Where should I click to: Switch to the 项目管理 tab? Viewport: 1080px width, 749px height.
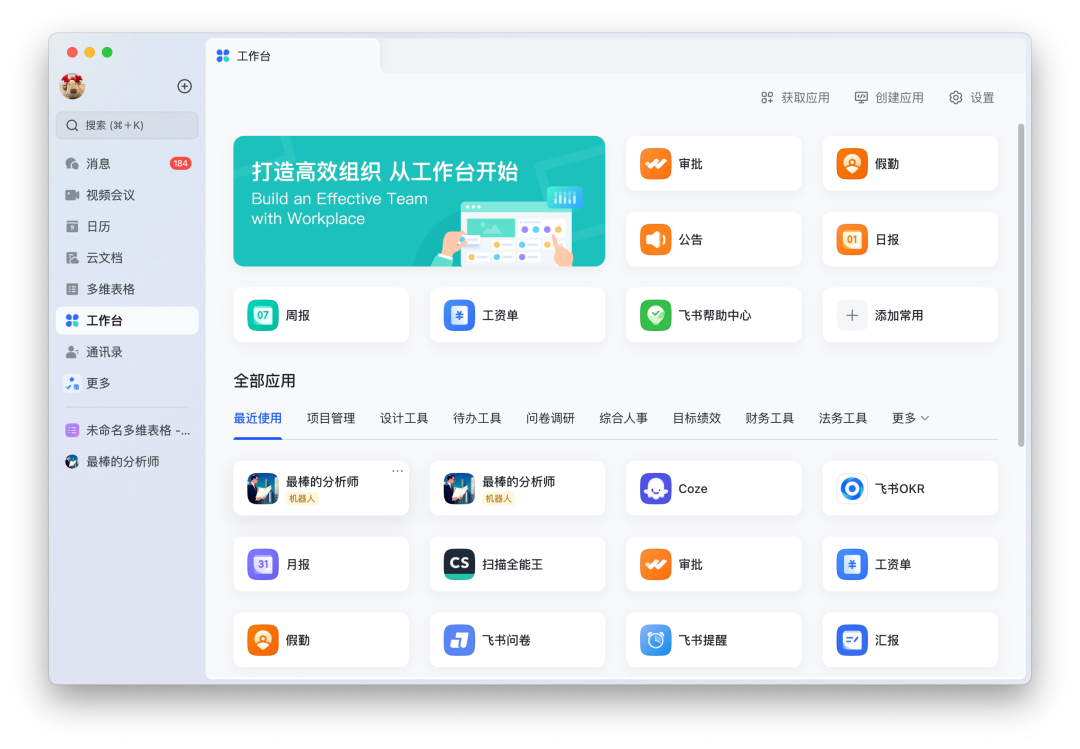click(331, 418)
